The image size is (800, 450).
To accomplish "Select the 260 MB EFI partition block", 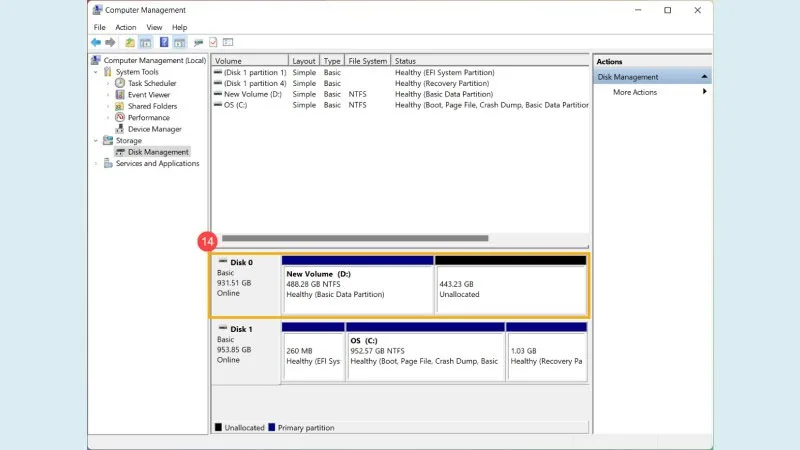I will point(313,352).
